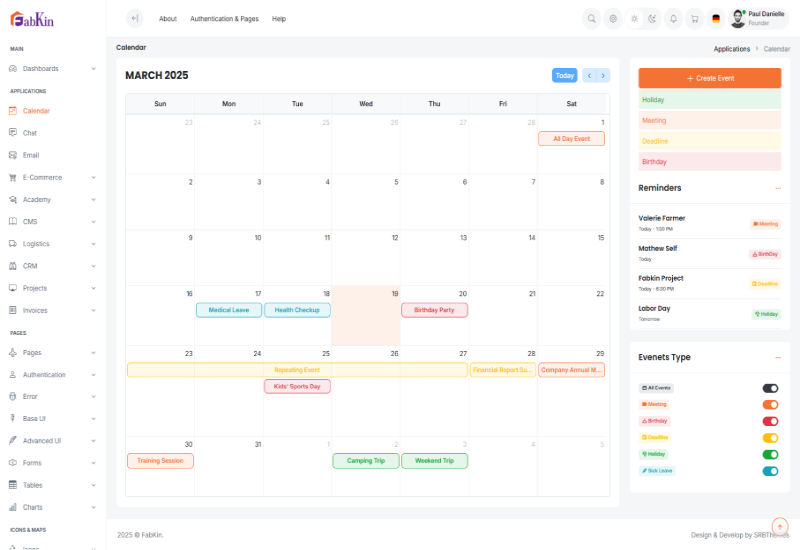Collapse sidebar using the header toggle icon
This screenshot has width=800, height=550.
click(135, 18)
